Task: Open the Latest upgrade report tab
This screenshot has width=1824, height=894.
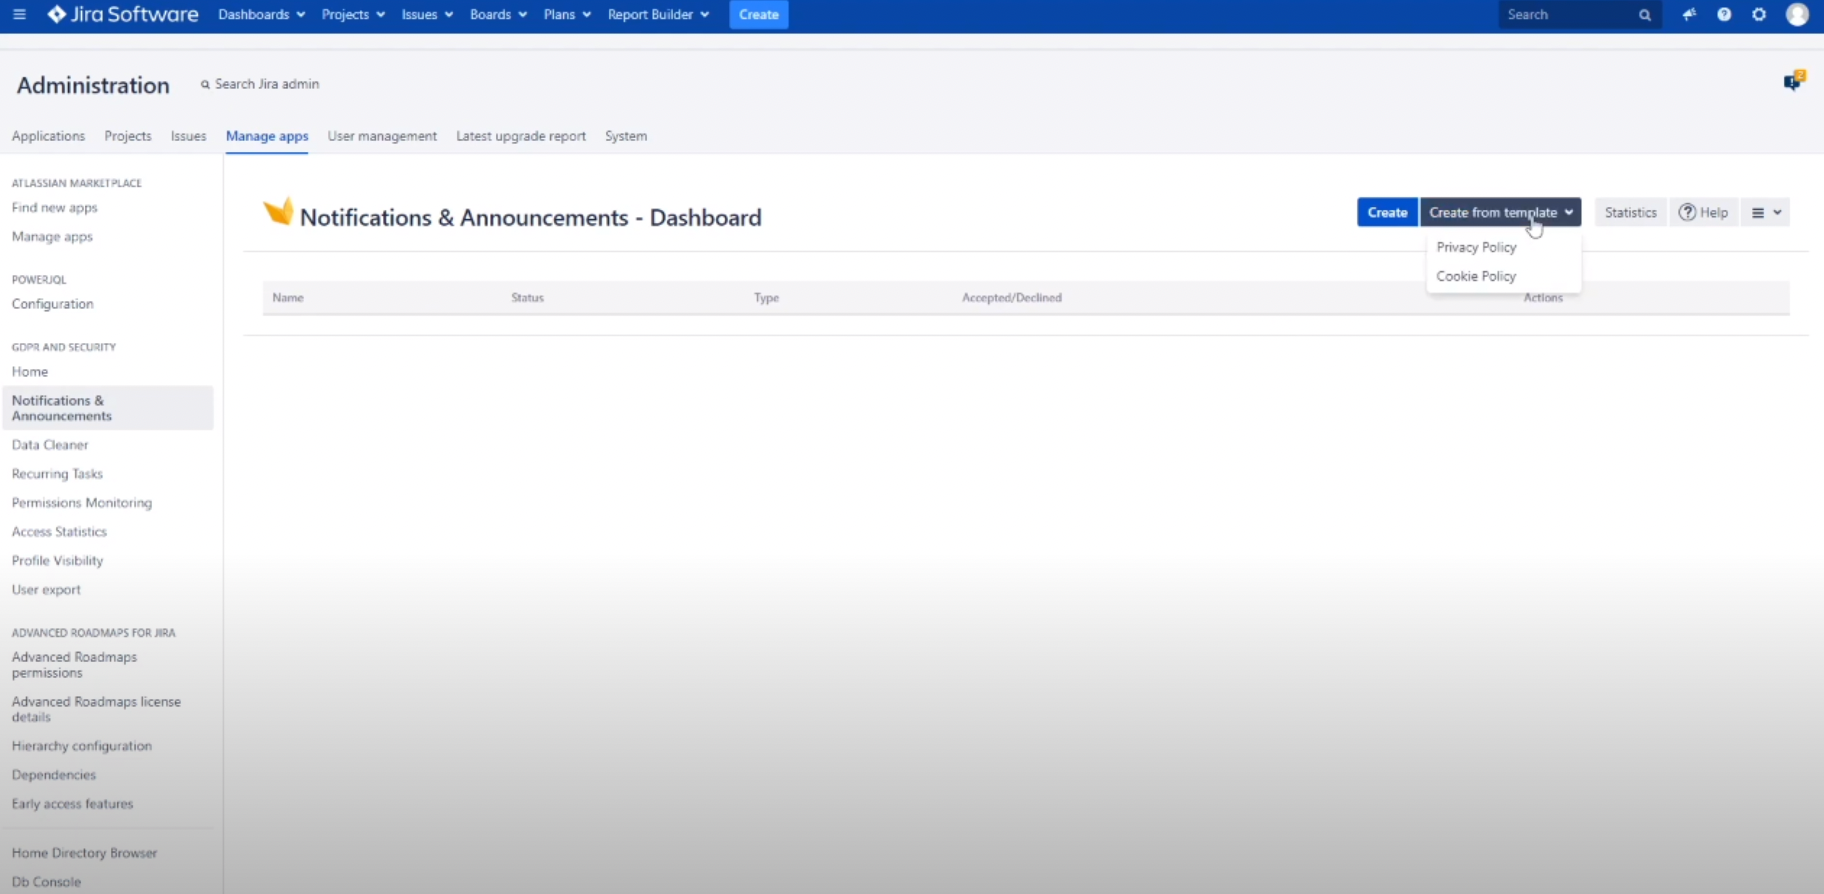Action: (521, 136)
